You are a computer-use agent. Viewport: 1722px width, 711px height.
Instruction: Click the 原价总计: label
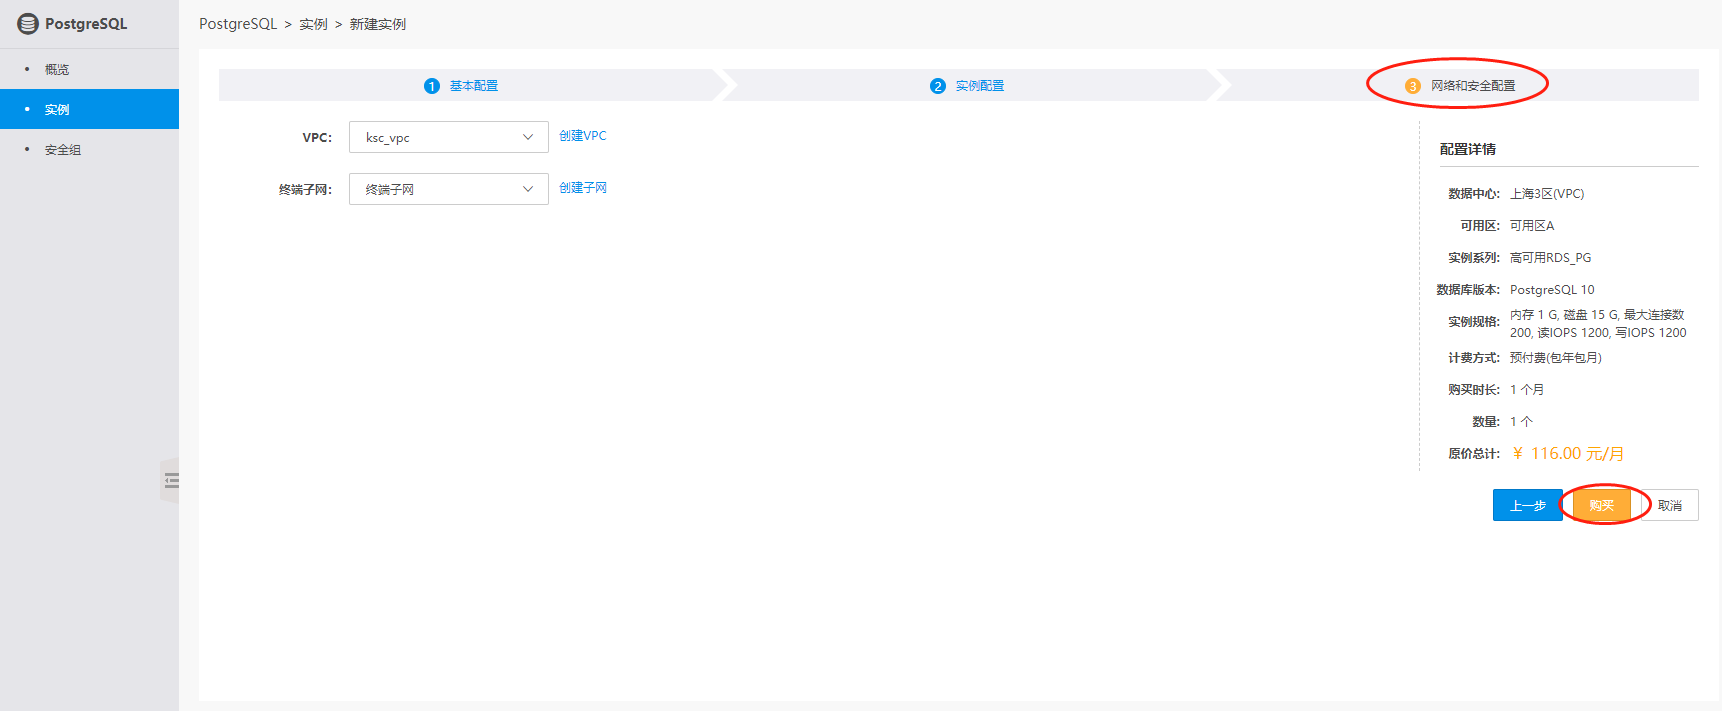1474,454
